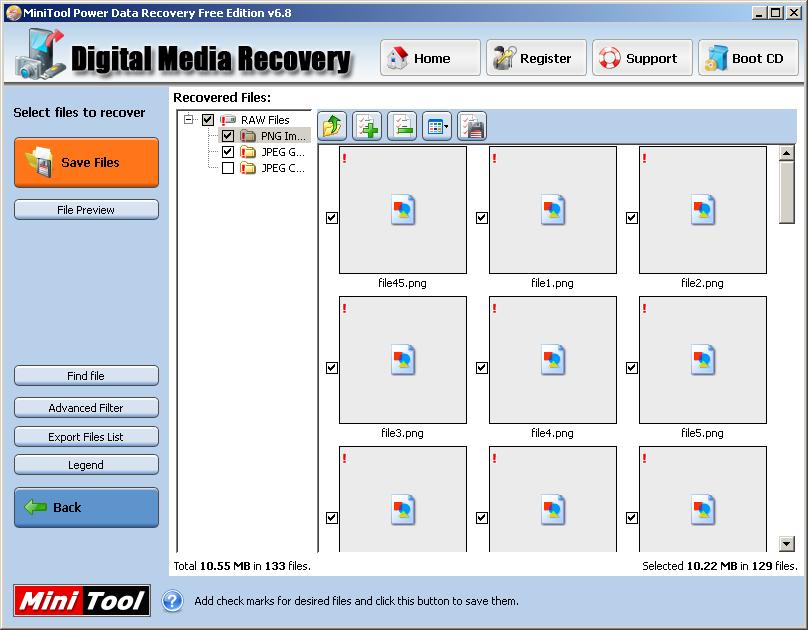Click the file4.png file name
This screenshot has width=808, height=630.
click(x=552, y=433)
